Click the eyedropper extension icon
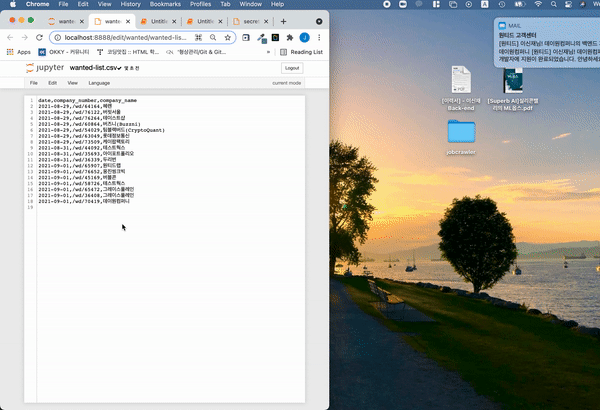Screen dimensions: 600x410 coord(261,38)
